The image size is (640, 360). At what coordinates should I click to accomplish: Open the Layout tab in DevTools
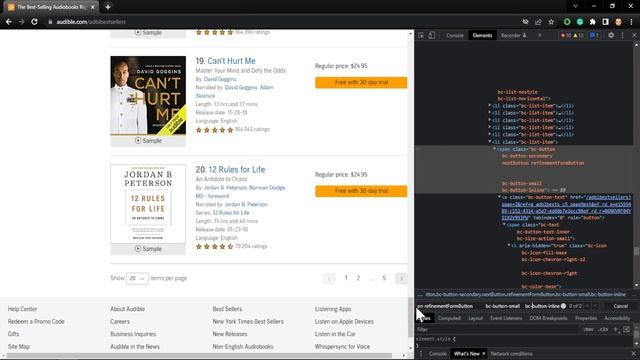pyautogui.click(x=476, y=318)
